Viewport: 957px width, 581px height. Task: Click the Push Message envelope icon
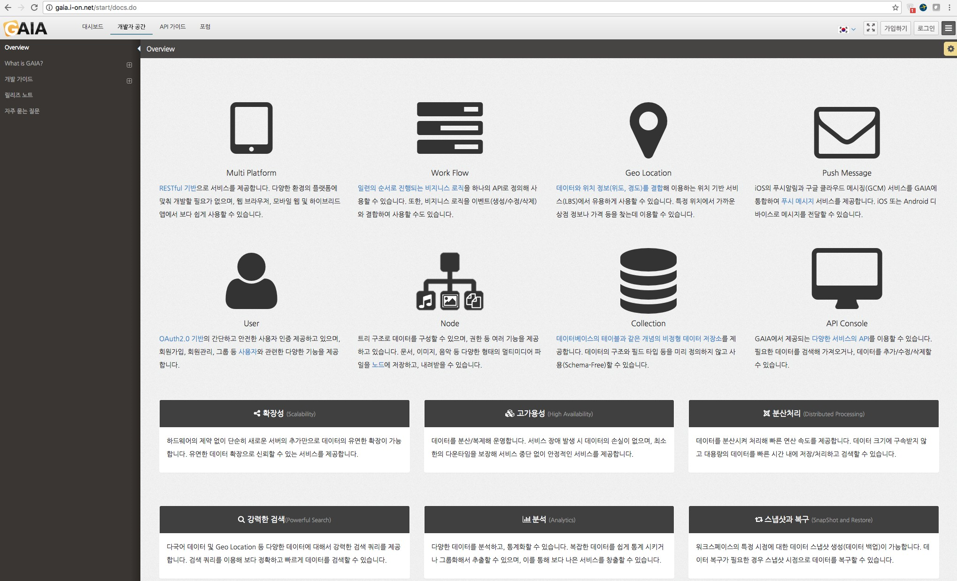coord(846,132)
